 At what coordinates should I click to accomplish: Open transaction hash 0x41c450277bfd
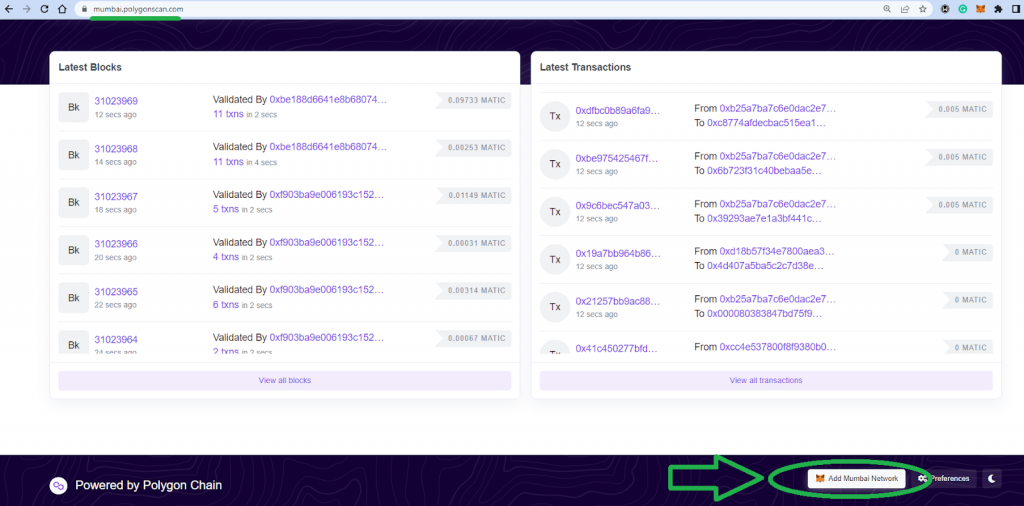pos(618,349)
